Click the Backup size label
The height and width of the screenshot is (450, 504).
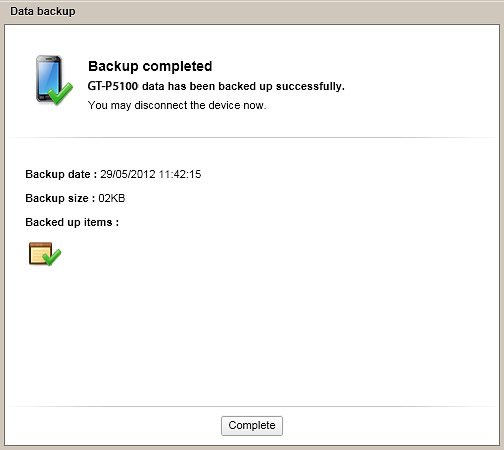click(x=60, y=198)
